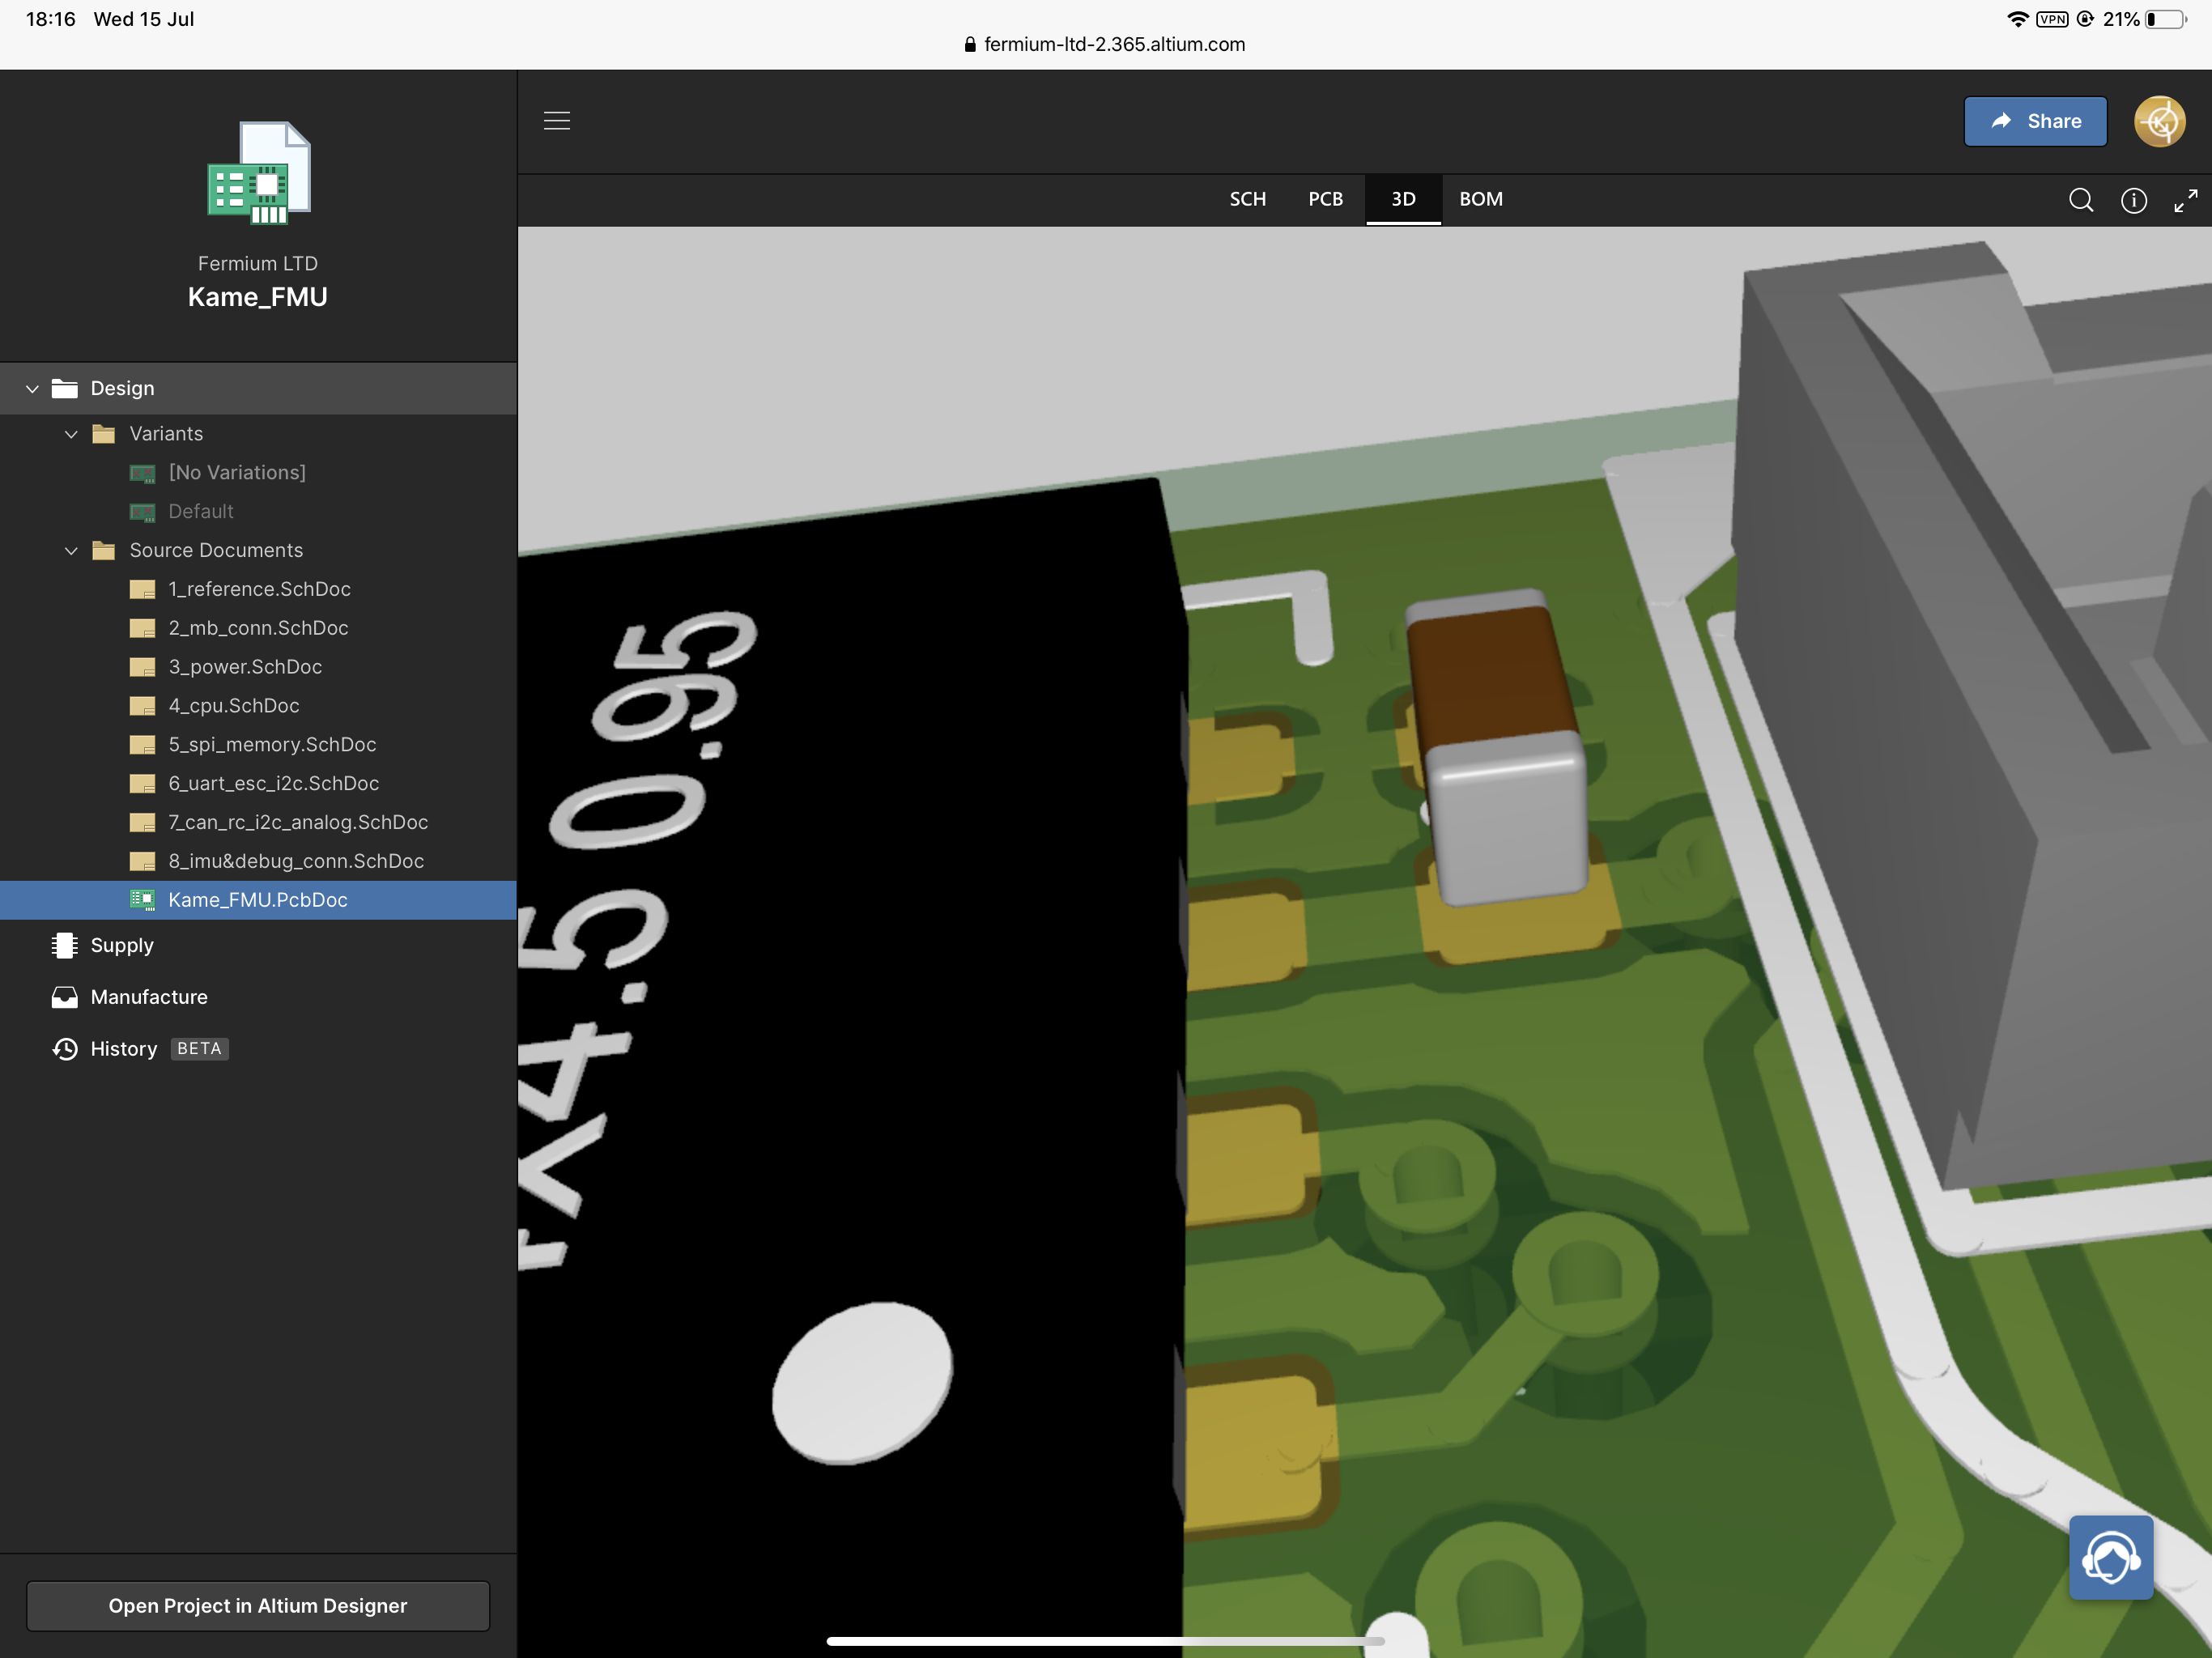Screen dimensions: 2212x1658
Task: Select the Default variant item
Action: pyautogui.click(x=197, y=510)
